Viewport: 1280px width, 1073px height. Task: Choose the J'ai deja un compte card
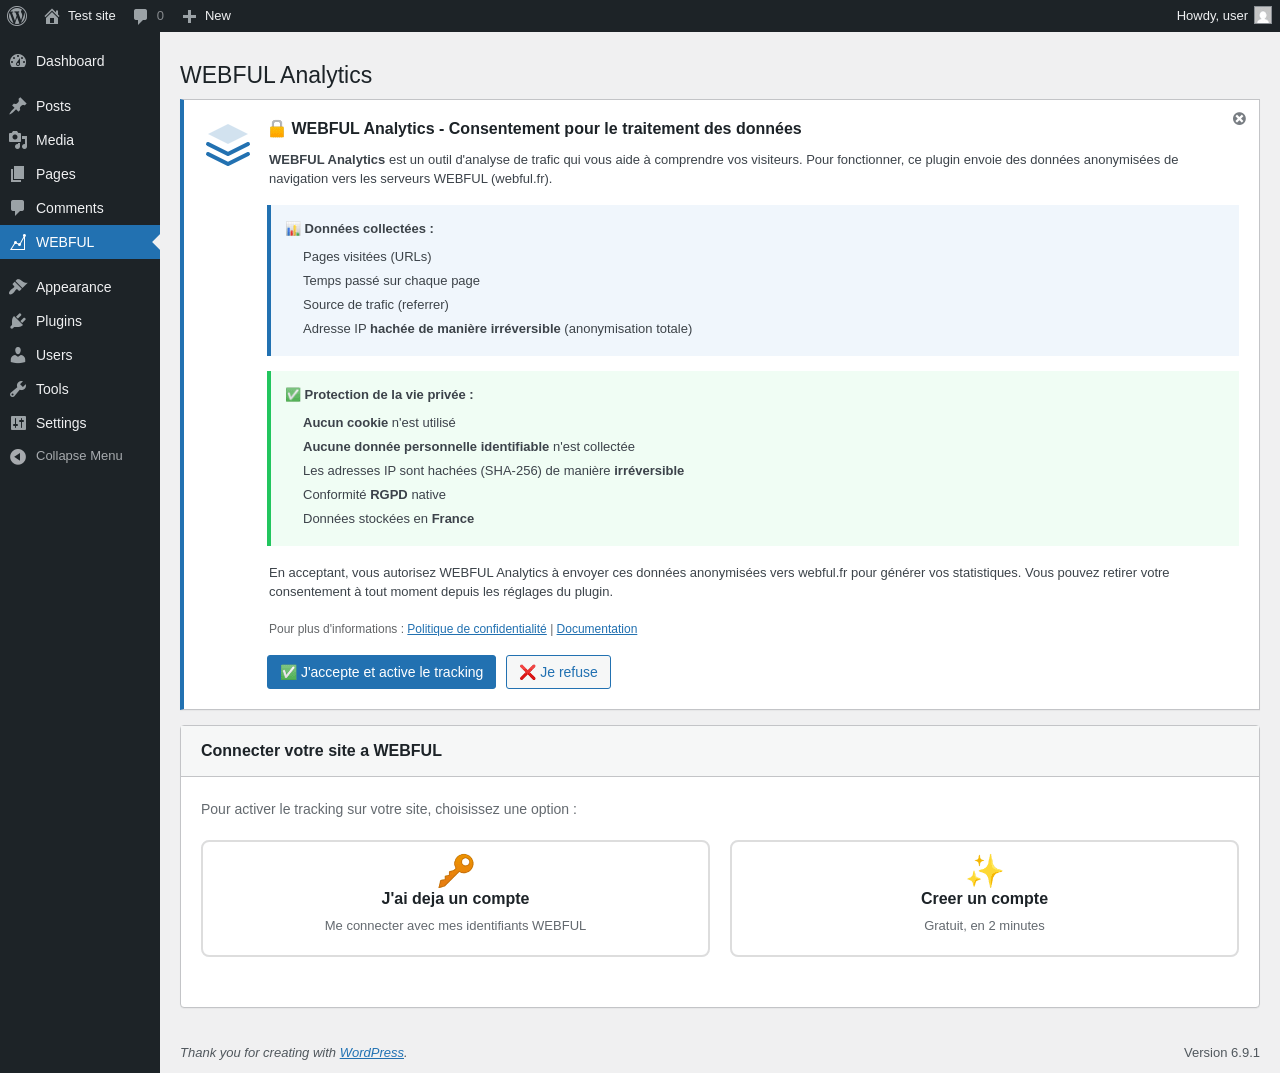(x=455, y=898)
